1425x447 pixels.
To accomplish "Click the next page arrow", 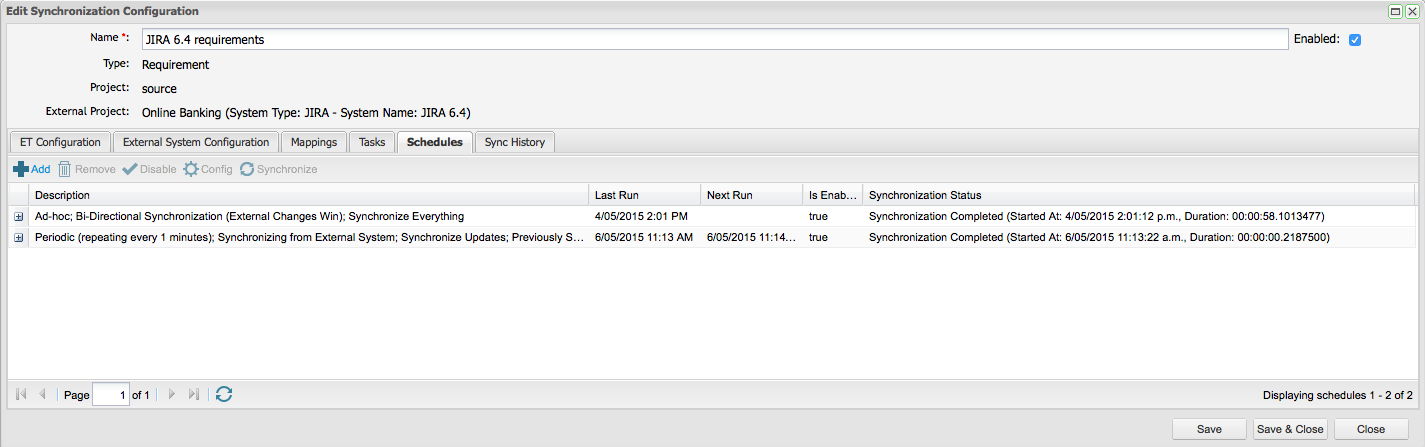I will (172, 395).
